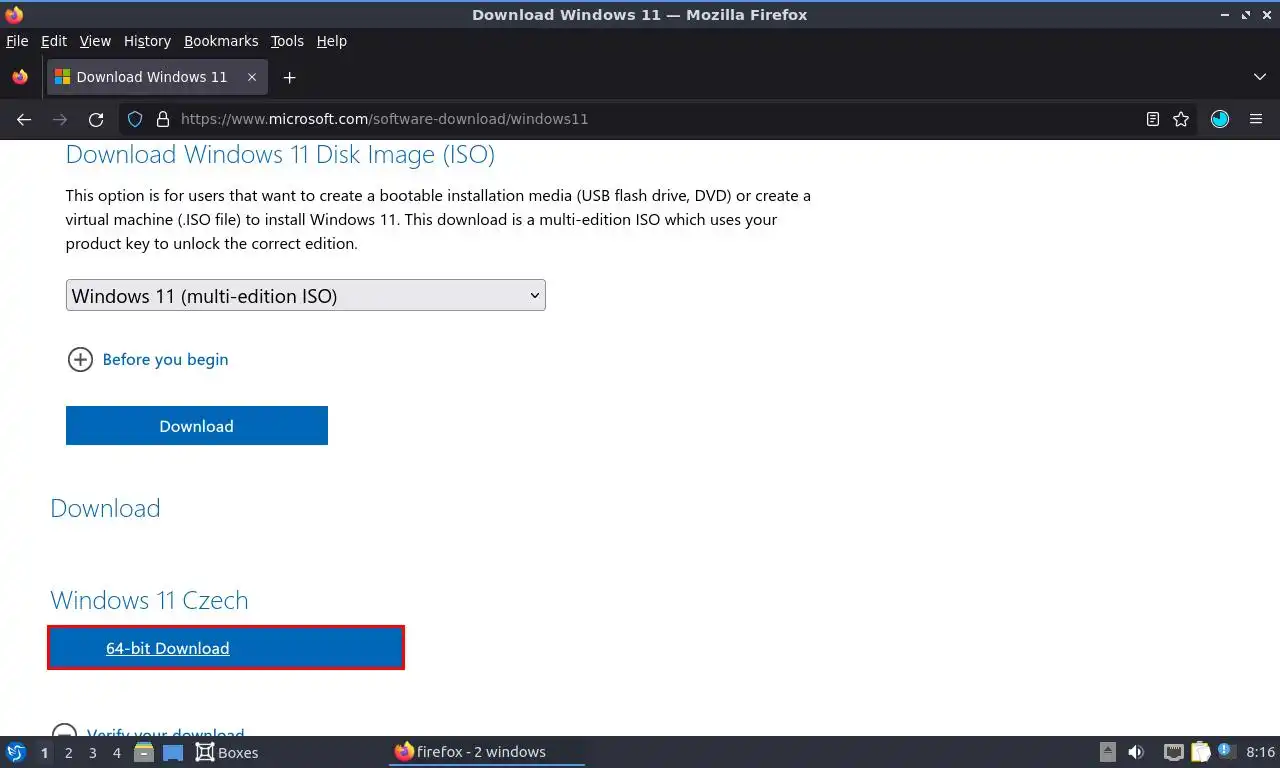
Task: Open clipboard manager tray icon
Action: click(1200, 752)
